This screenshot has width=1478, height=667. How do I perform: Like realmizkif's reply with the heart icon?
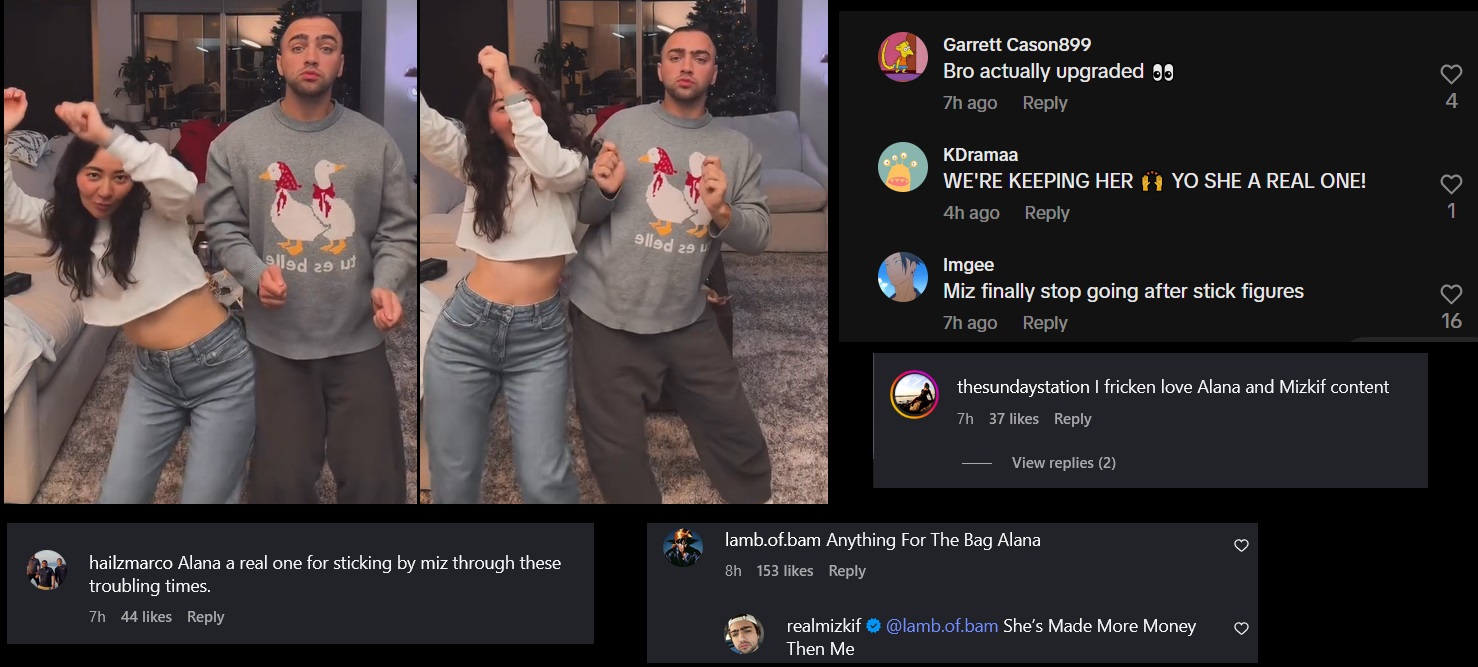point(1241,629)
